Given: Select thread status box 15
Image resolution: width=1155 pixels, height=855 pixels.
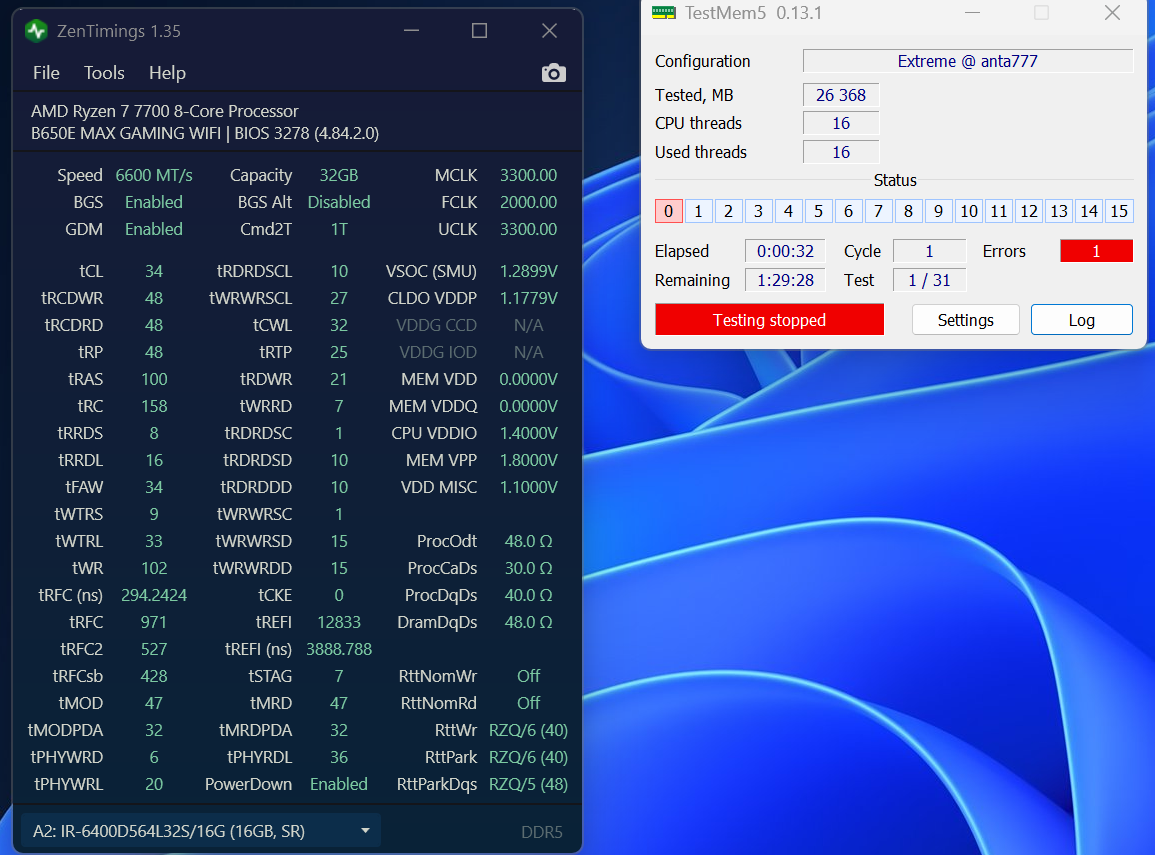Looking at the screenshot, I should [1119, 211].
